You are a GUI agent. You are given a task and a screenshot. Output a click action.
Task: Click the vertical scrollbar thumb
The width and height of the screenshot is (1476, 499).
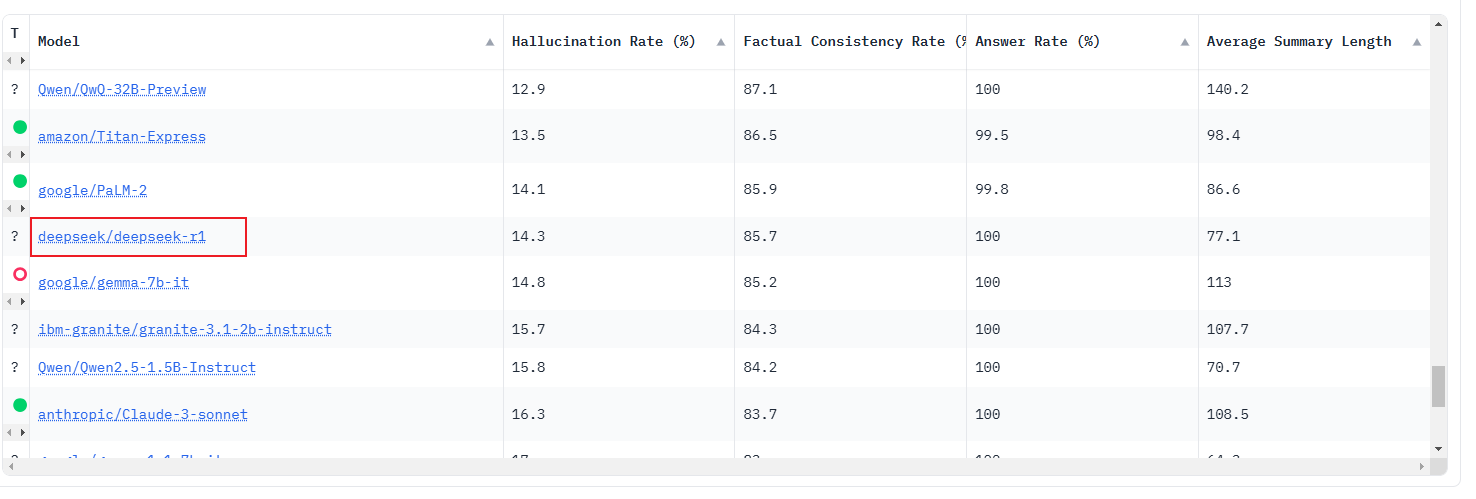(1438, 386)
